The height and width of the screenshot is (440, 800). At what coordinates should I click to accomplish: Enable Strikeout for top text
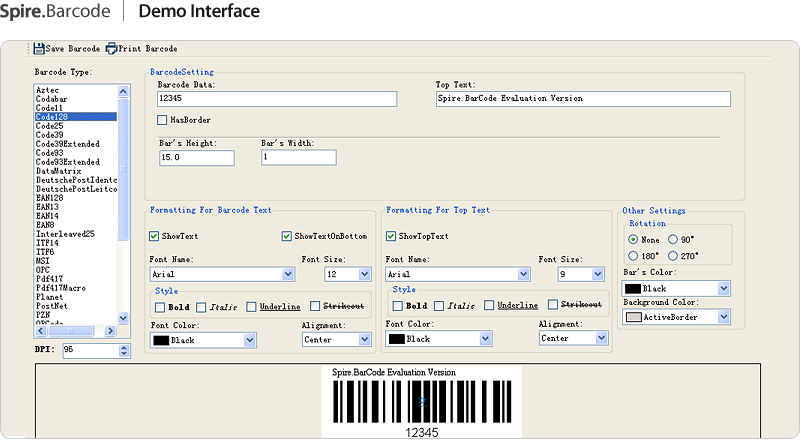pos(553,304)
